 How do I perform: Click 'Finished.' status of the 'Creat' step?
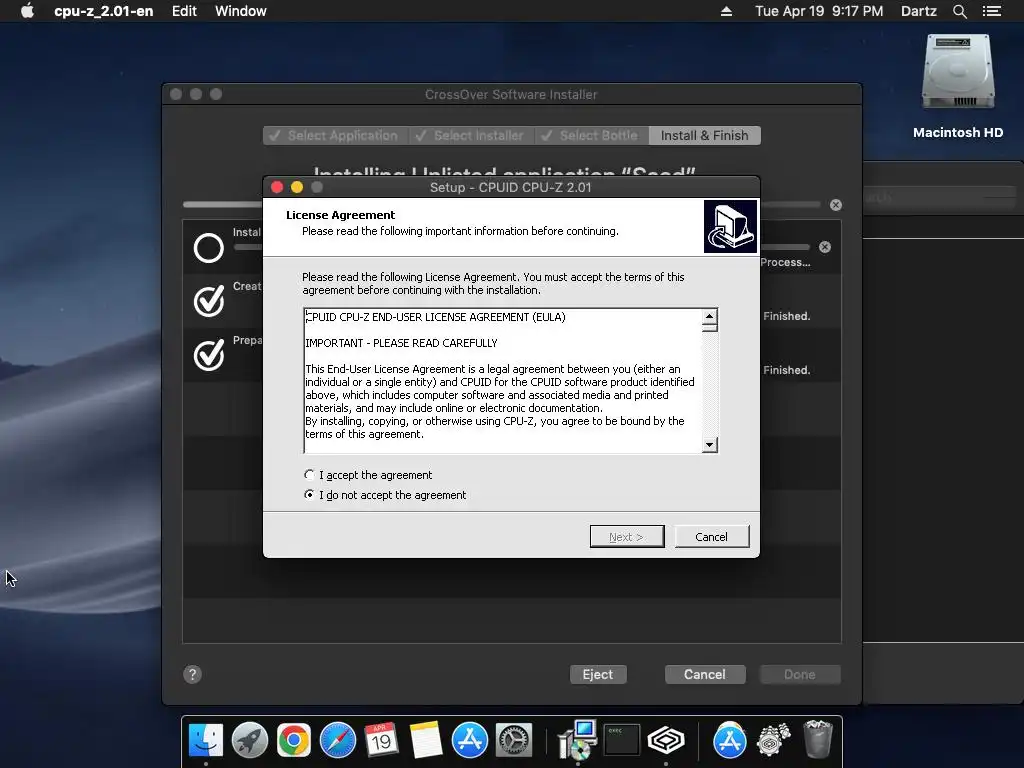pos(787,316)
